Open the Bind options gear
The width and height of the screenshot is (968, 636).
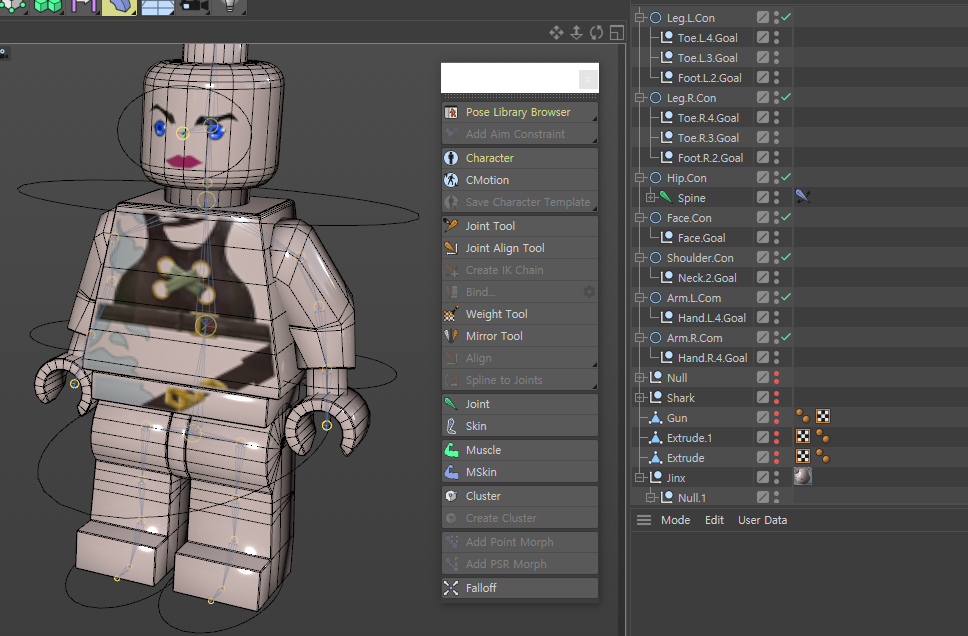click(x=590, y=292)
